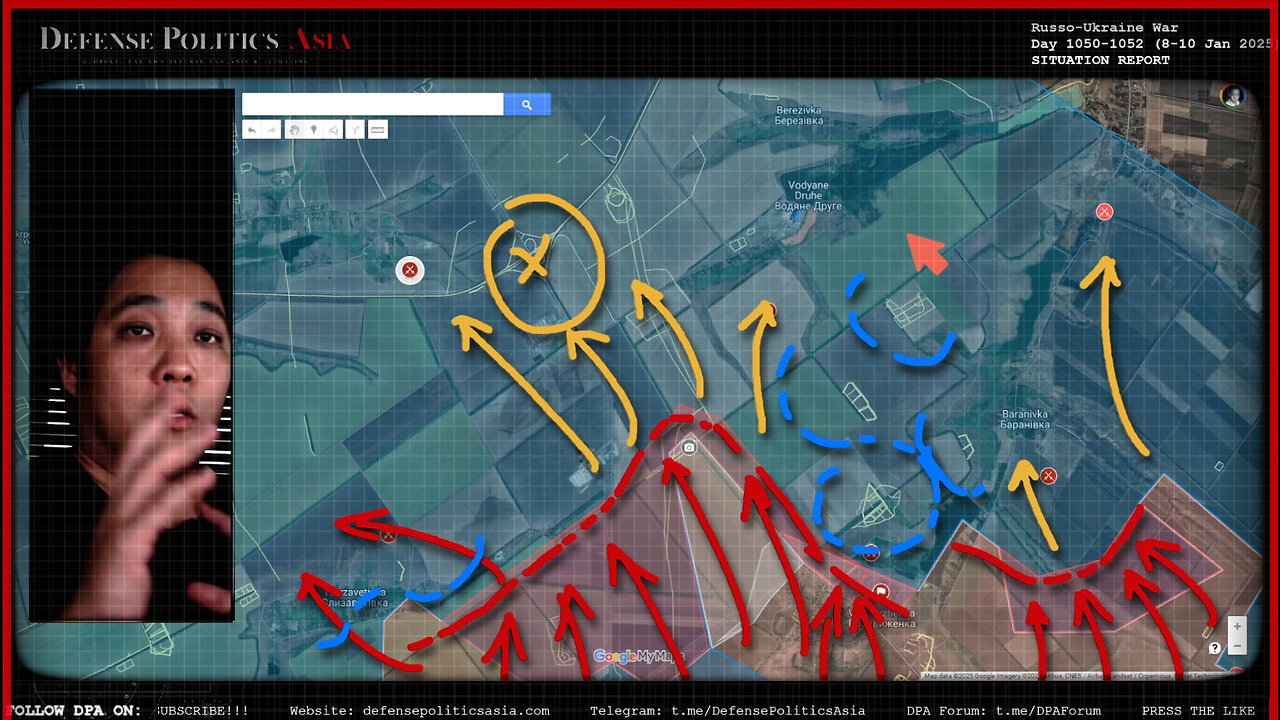The image size is (1280, 720).
Task: Zoom in with the plus button
Action: (x=1238, y=626)
